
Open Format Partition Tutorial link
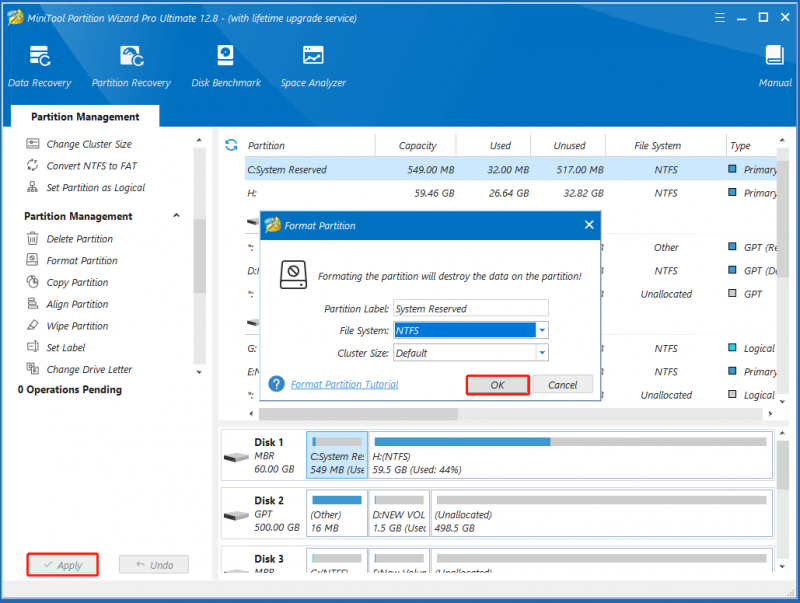pyautogui.click(x=344, y=384)
